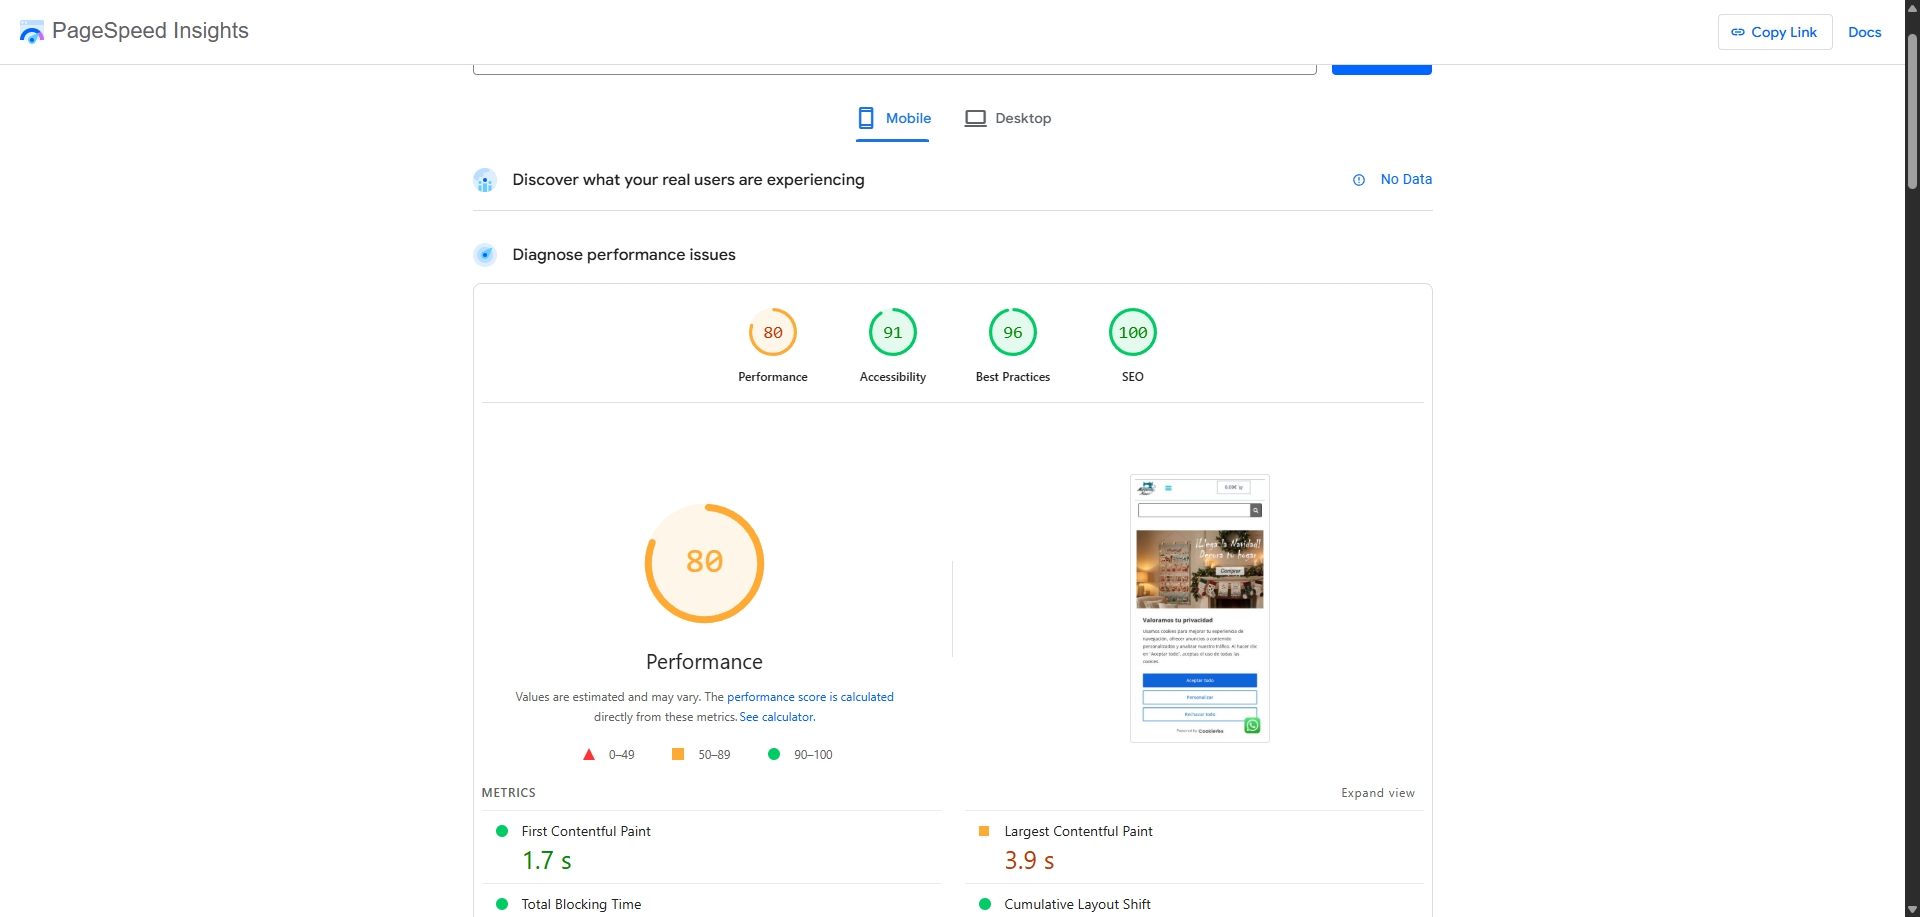This screenshot has width=1920, height=917.
Task: Switch to the Mobile tab
Action: (x=893, y=119)
